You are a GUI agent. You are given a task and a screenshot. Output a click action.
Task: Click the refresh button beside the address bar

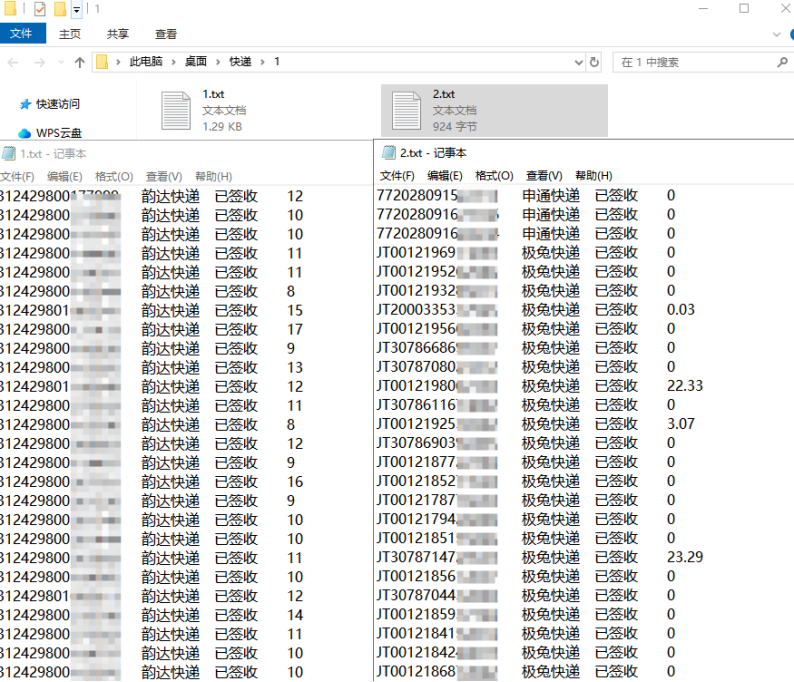pos(594,62)
